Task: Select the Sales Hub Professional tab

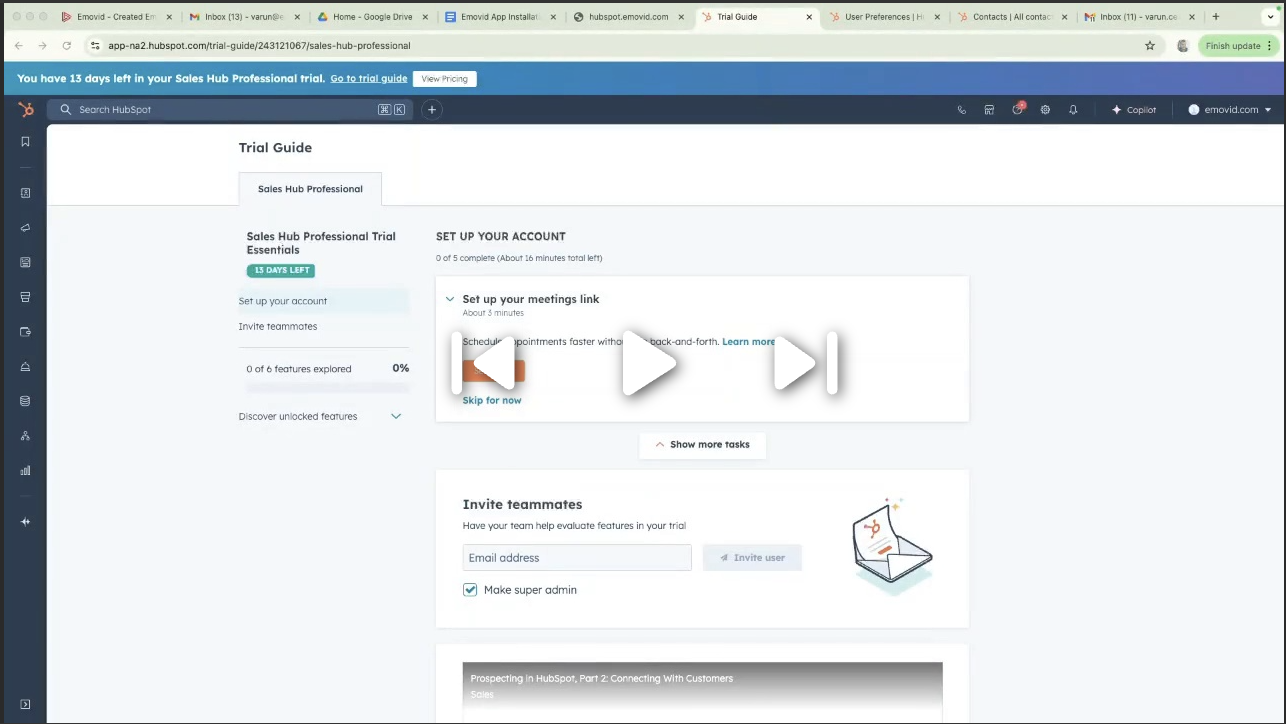Action: click(x=310, y=189)
